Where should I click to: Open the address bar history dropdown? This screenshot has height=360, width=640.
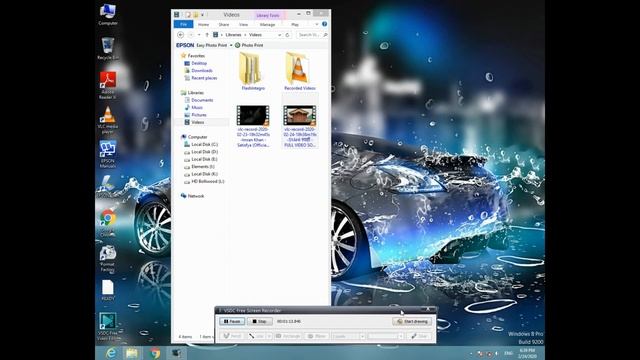click(x=280, y=35)
